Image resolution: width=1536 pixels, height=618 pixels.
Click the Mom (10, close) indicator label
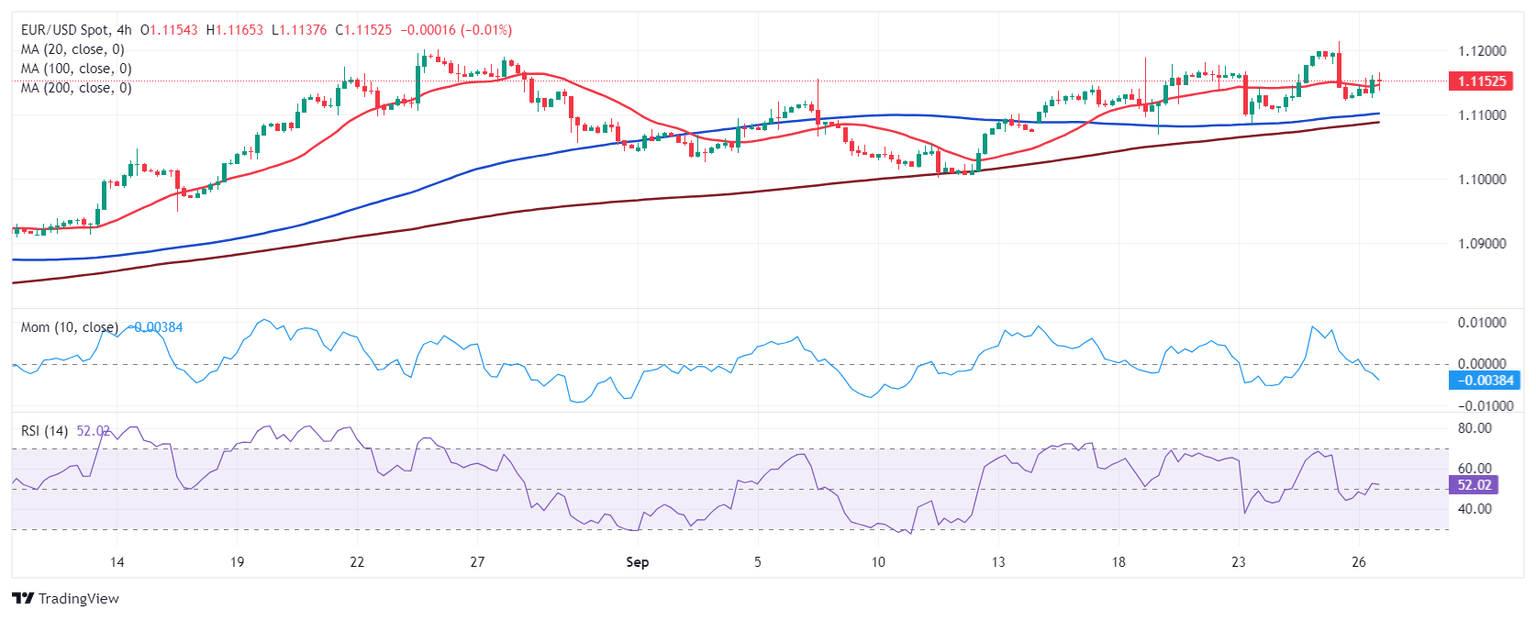click(70, 327)
